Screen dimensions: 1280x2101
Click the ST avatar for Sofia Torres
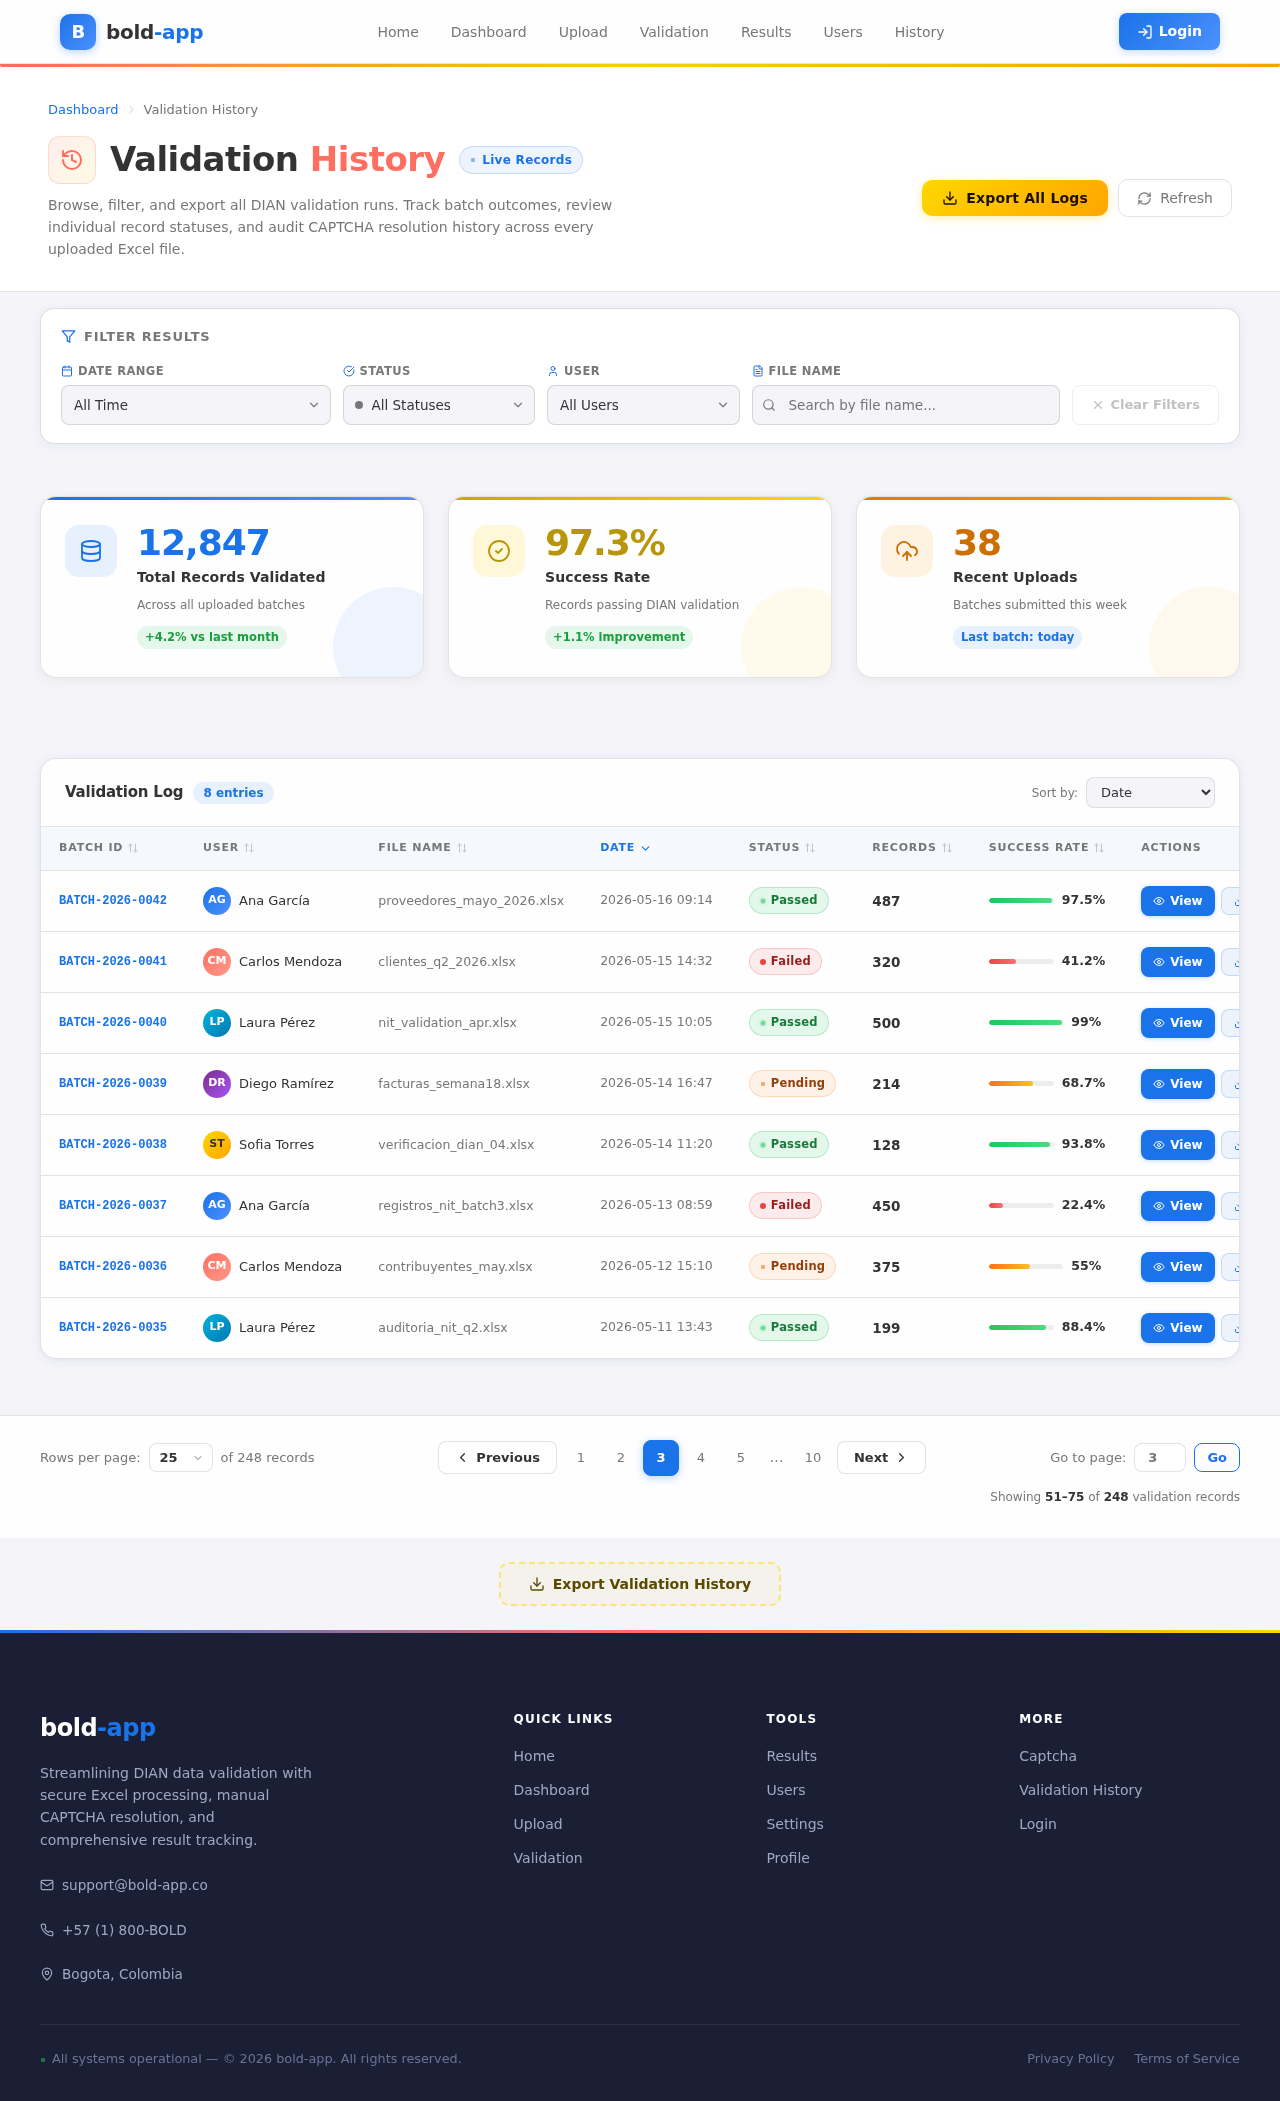(217, 1145)
